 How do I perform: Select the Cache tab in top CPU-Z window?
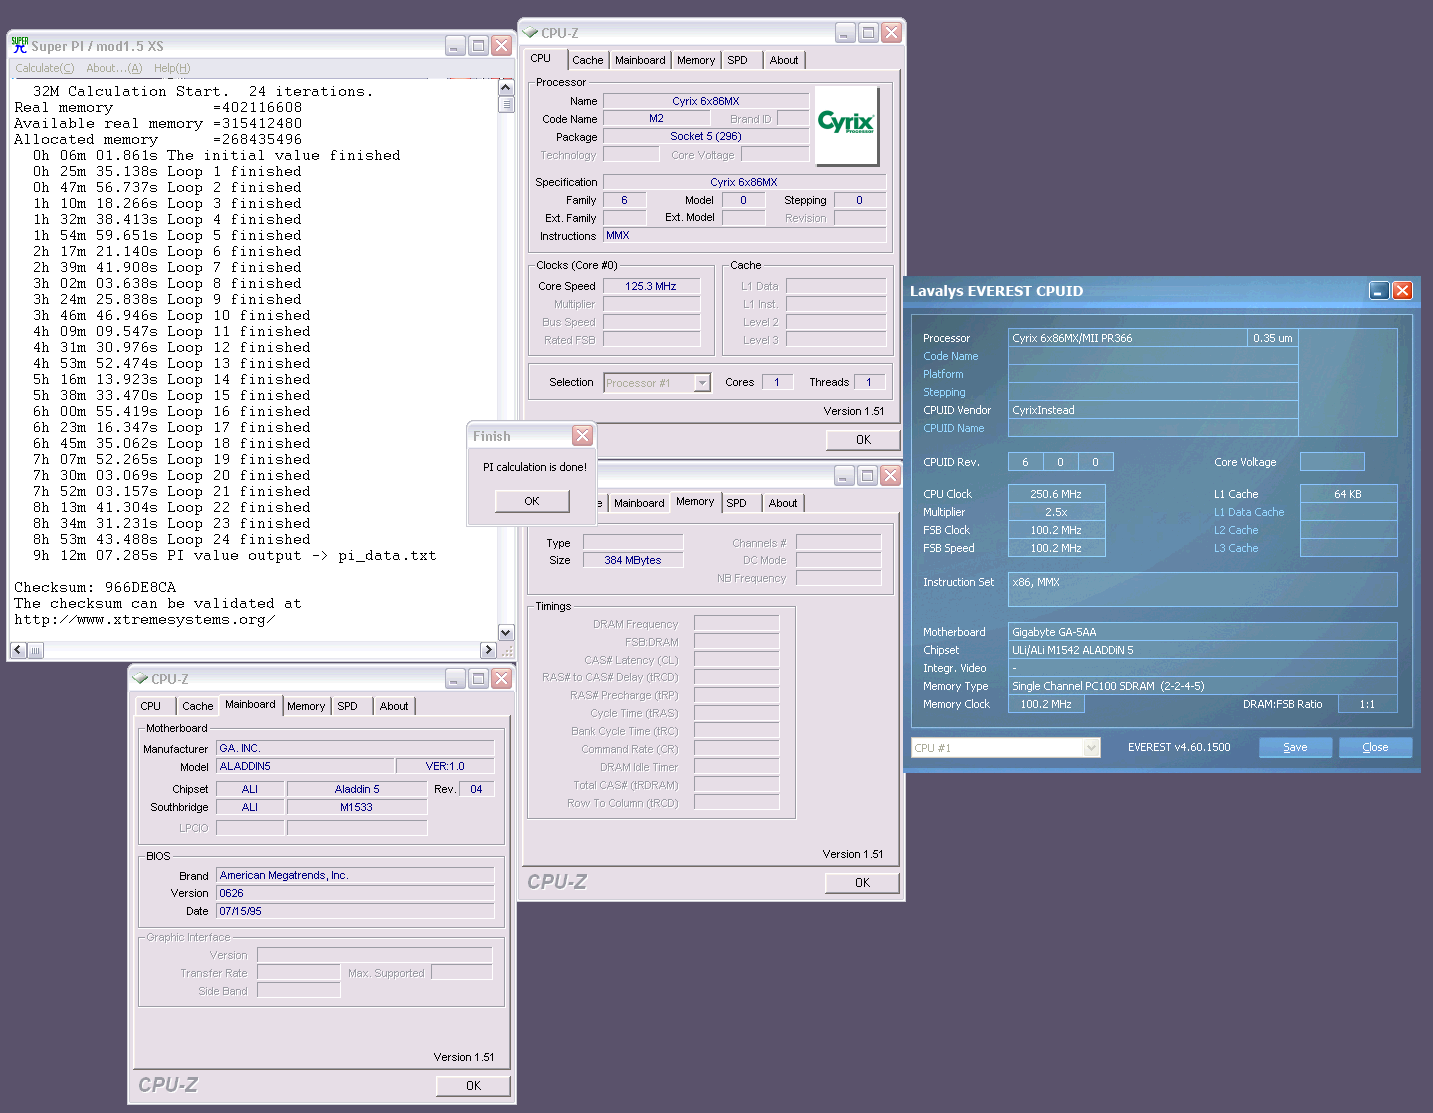click(588, 60)
